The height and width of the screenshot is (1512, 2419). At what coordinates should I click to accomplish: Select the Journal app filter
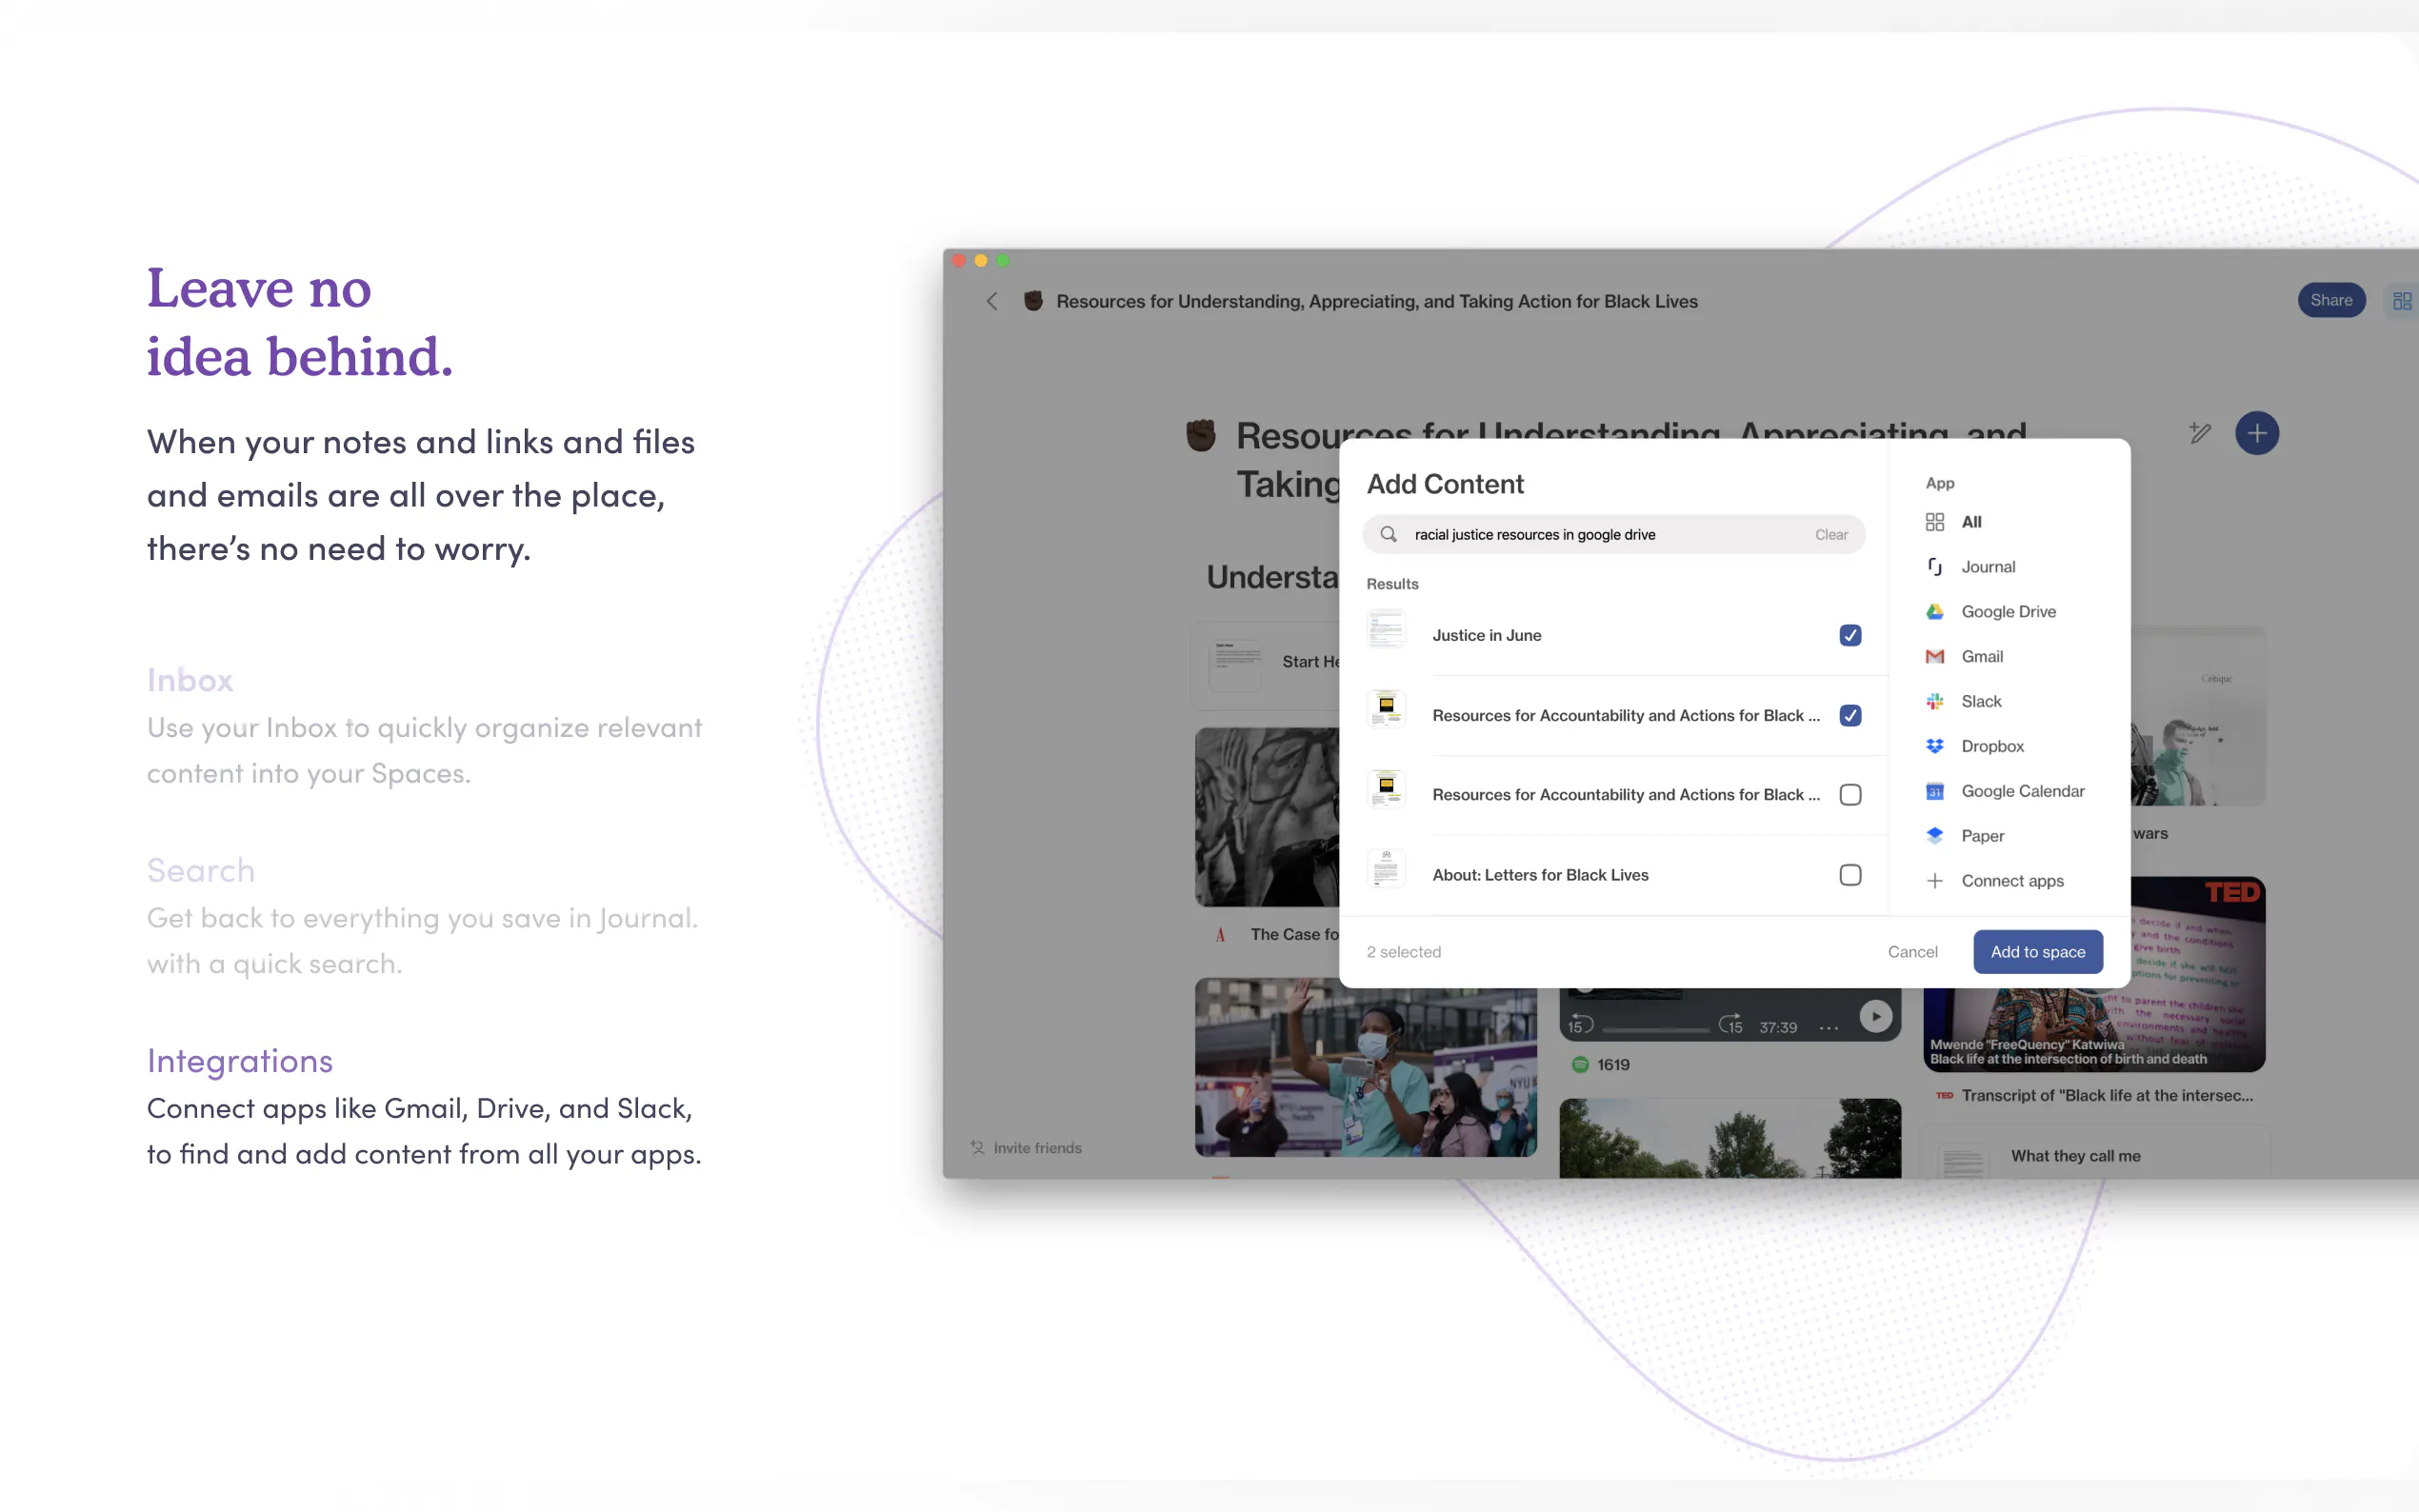(1987, 567)
